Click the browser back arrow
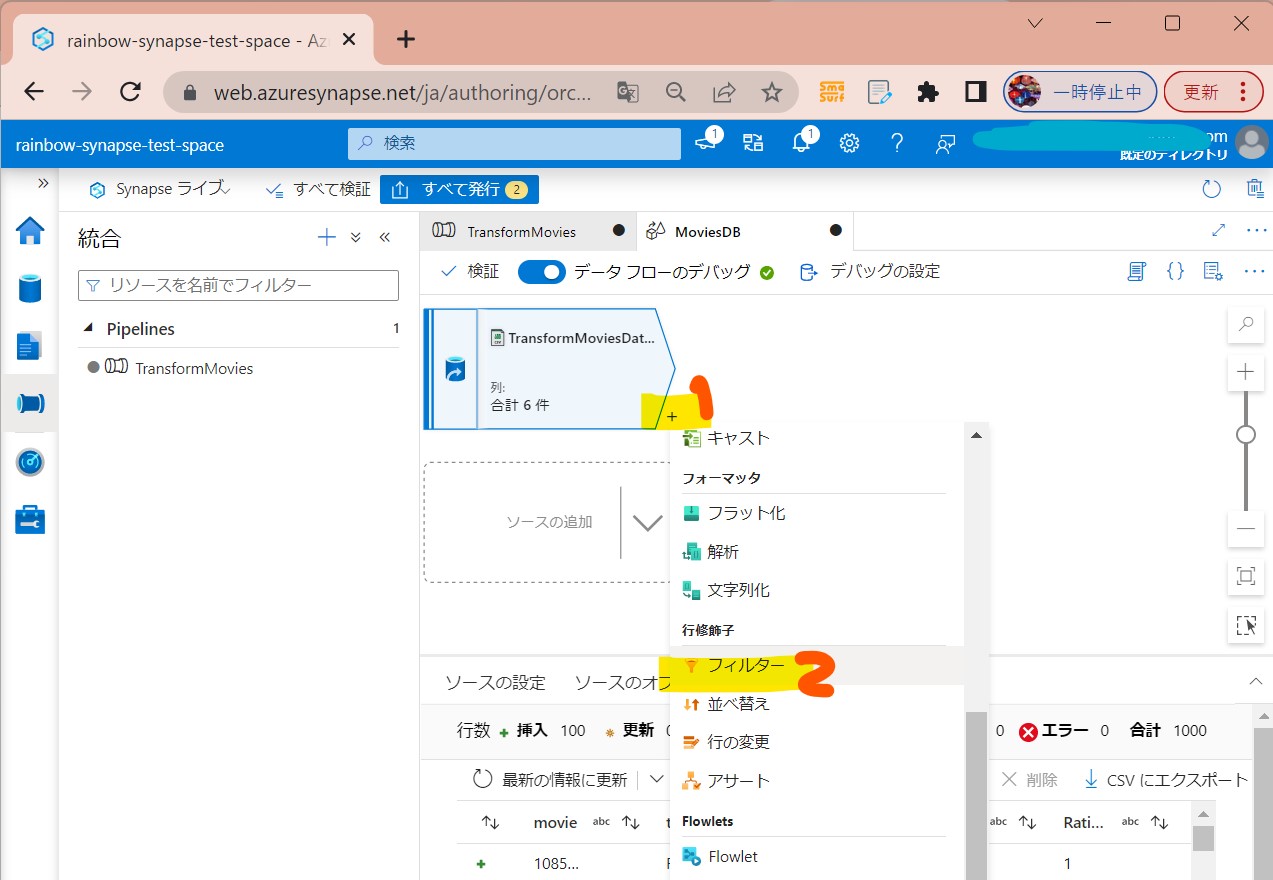Image resolution: width=1273 pixels, height=880 pixels. pyautogui.click(x=34, y=92)
